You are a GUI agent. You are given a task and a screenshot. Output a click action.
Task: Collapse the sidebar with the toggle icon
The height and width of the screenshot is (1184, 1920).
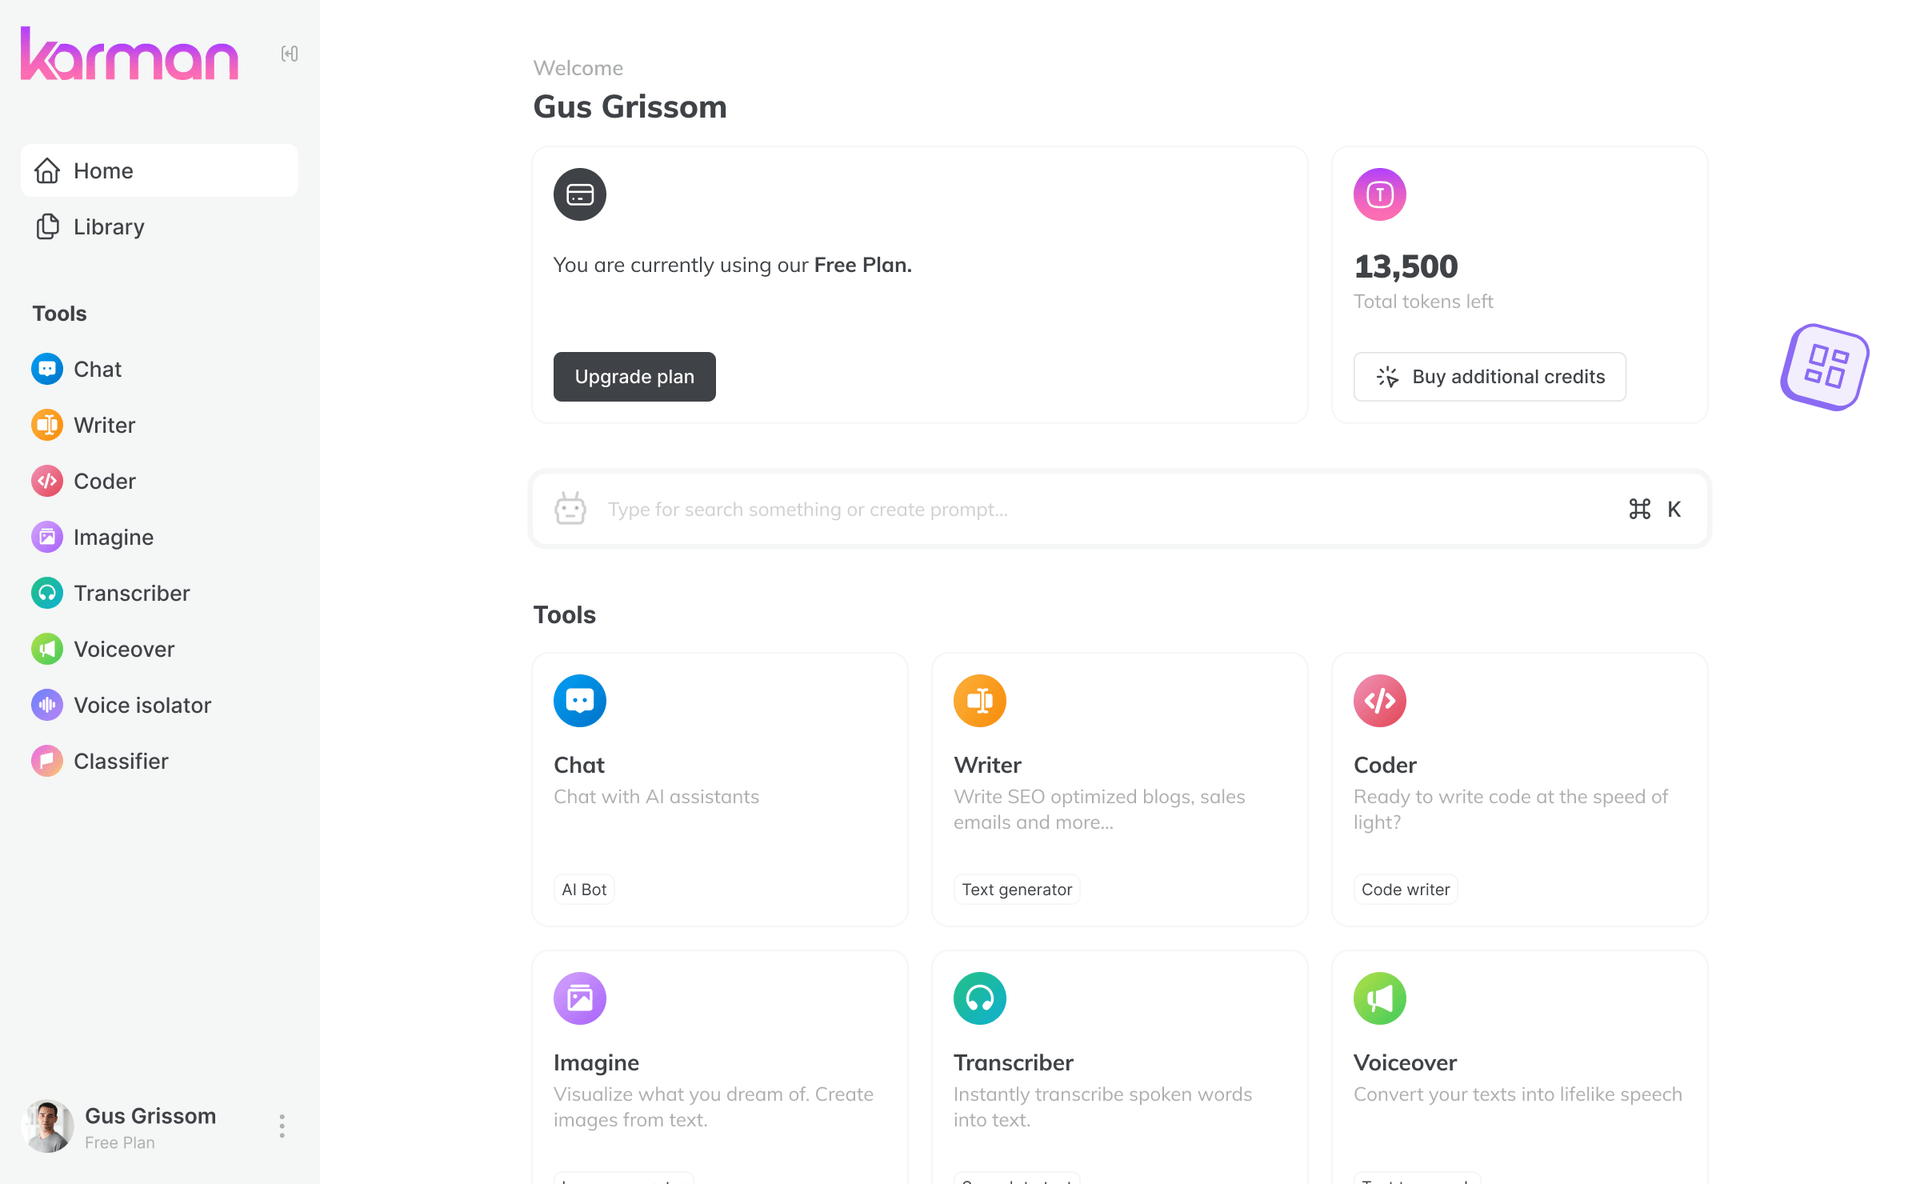click(x=289, y=54)
